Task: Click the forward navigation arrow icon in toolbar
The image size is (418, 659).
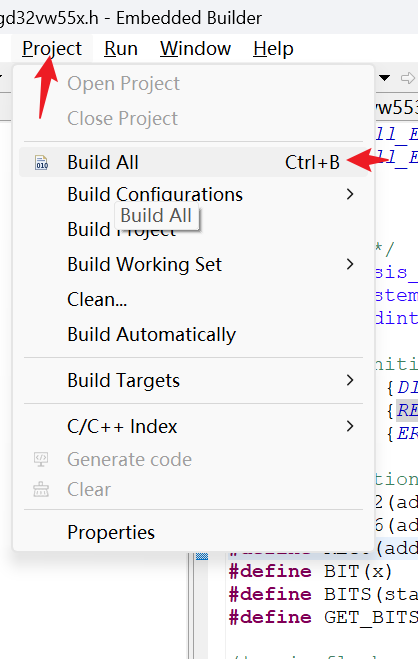Action: [407, 78]
